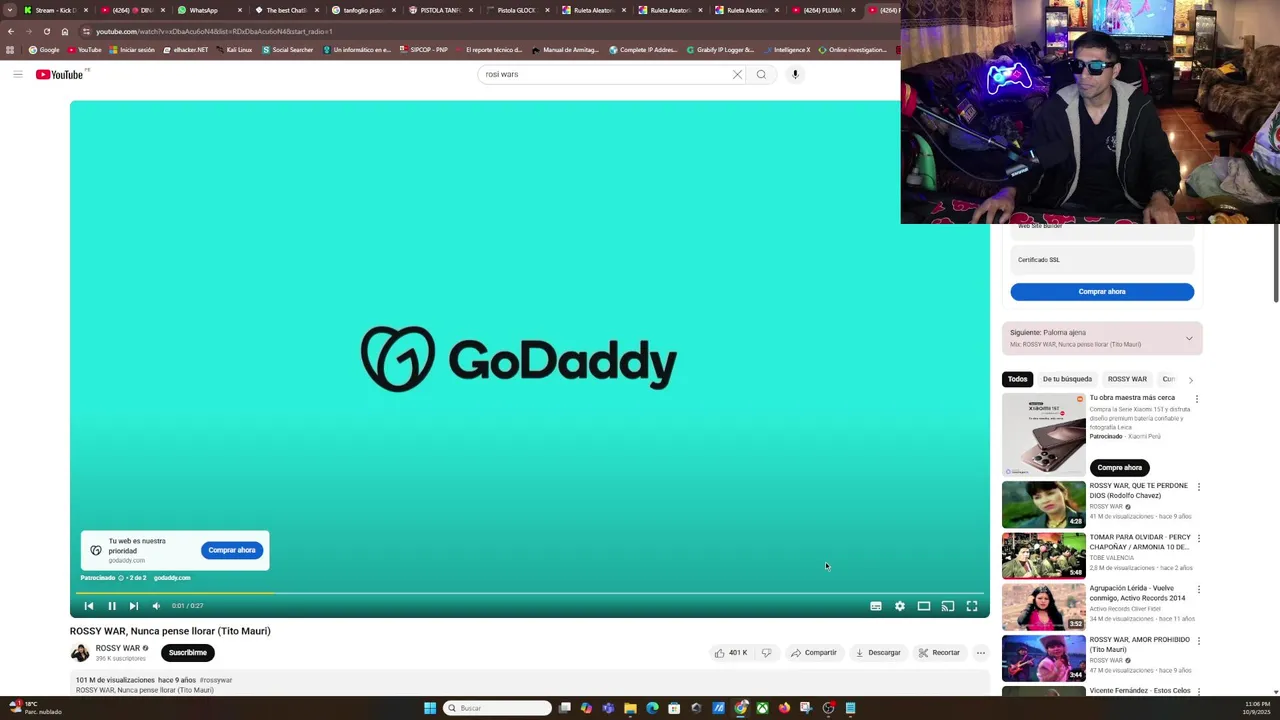Show more filter chips with right arrow
The image size is (1280, 720).
click(1190, 380)
